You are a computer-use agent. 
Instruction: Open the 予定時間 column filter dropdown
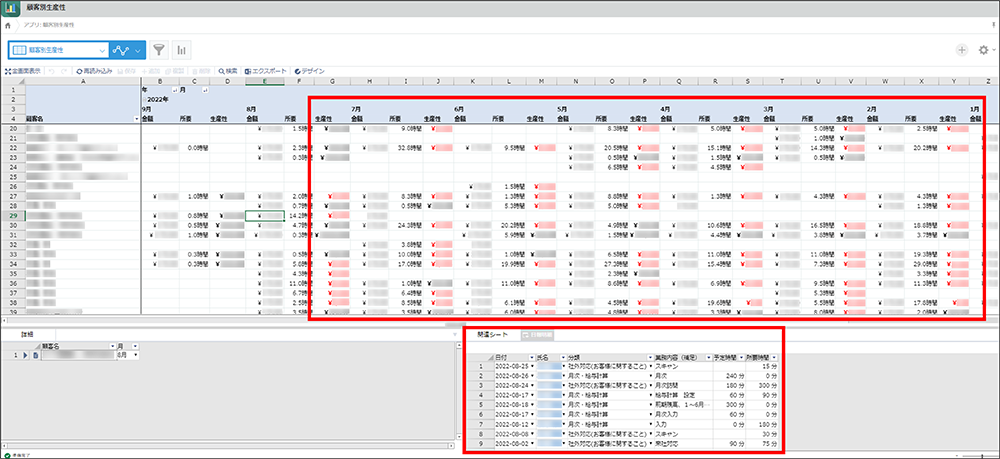[739, 357]
